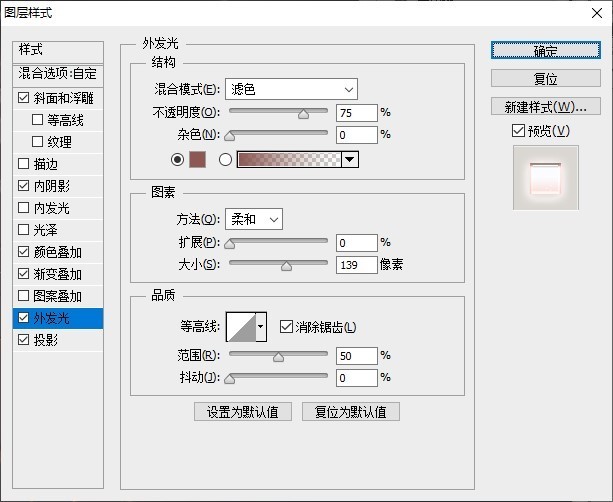Open the 混合模式 blend mode dropdown

click(x=291, y=89)
